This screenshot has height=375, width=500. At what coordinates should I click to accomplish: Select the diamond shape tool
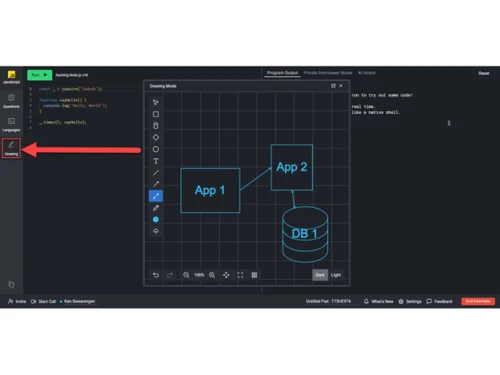coord(156,137)
